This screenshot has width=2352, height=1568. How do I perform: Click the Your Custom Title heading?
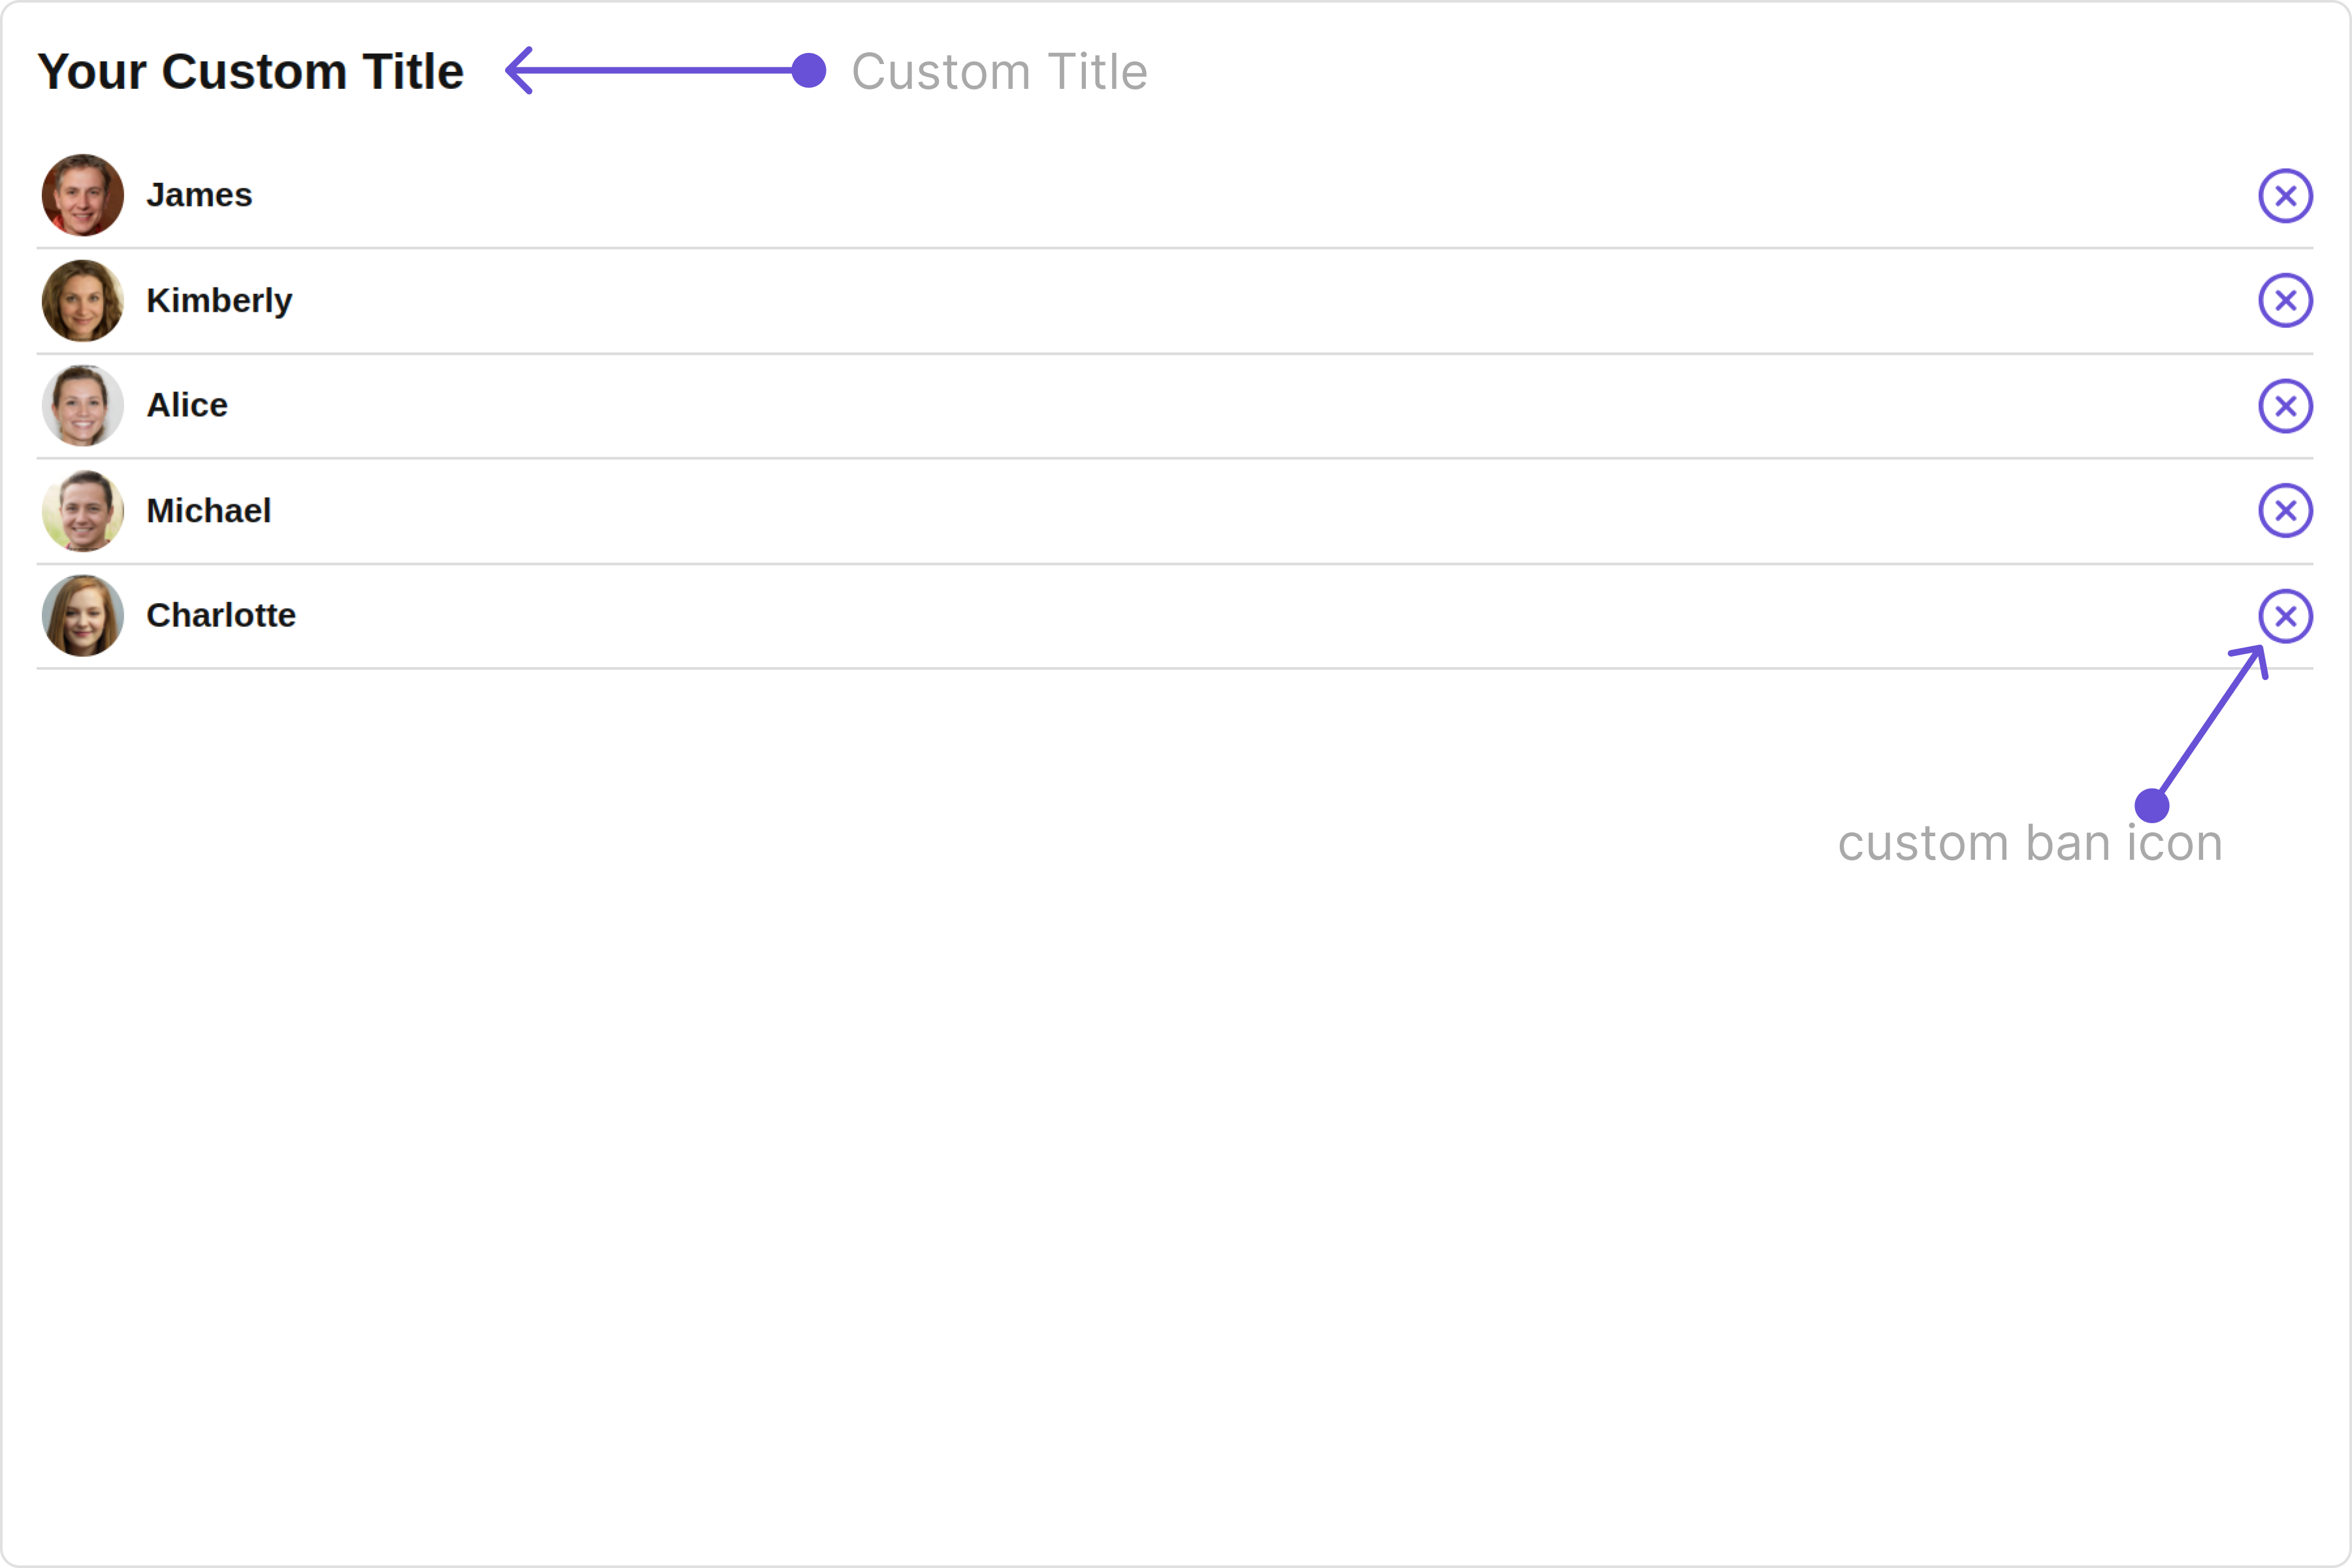(x=251, y=71)
